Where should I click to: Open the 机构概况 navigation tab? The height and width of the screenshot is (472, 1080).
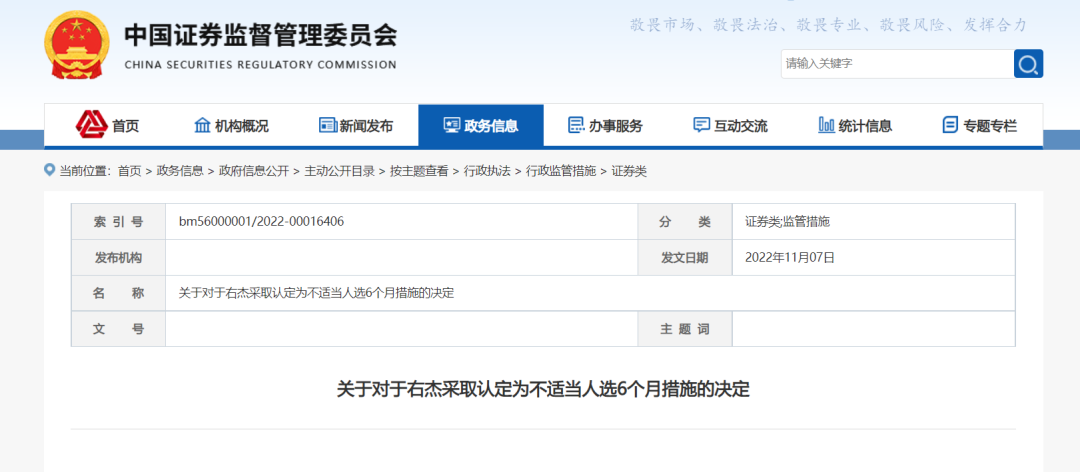click(x=231, y=125)
